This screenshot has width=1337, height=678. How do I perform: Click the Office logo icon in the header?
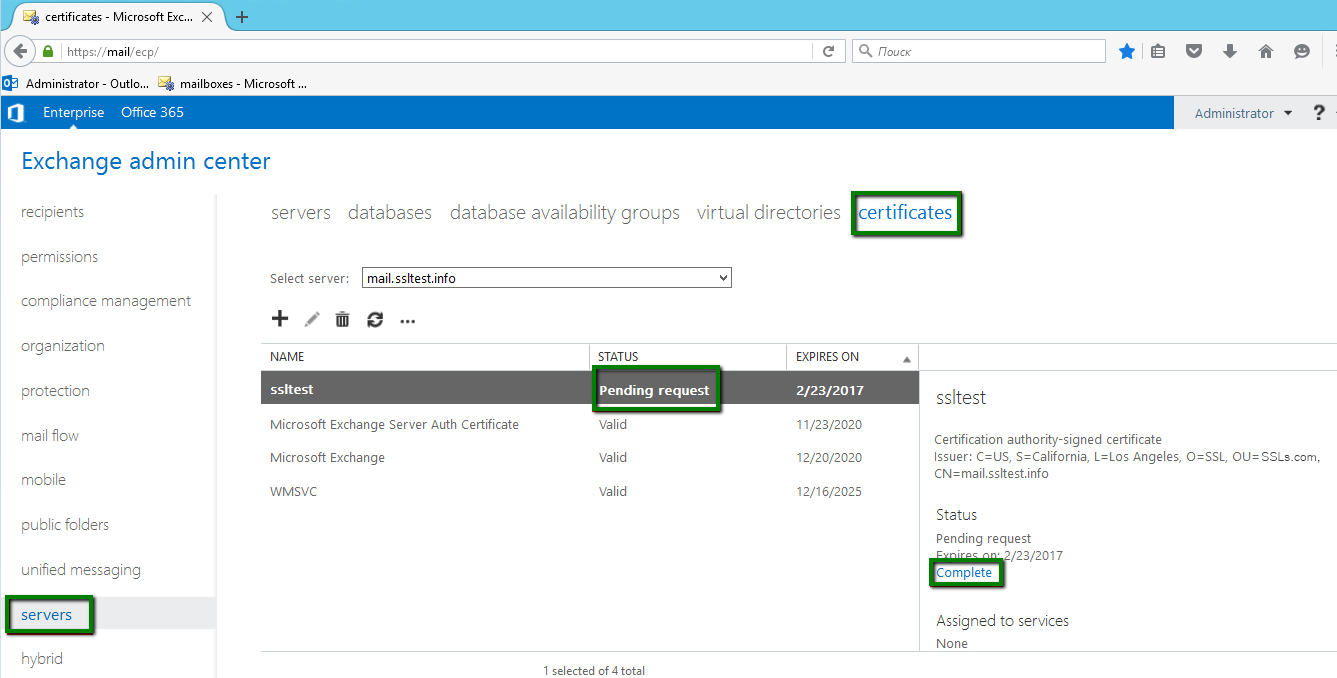[x=15, y=113]
